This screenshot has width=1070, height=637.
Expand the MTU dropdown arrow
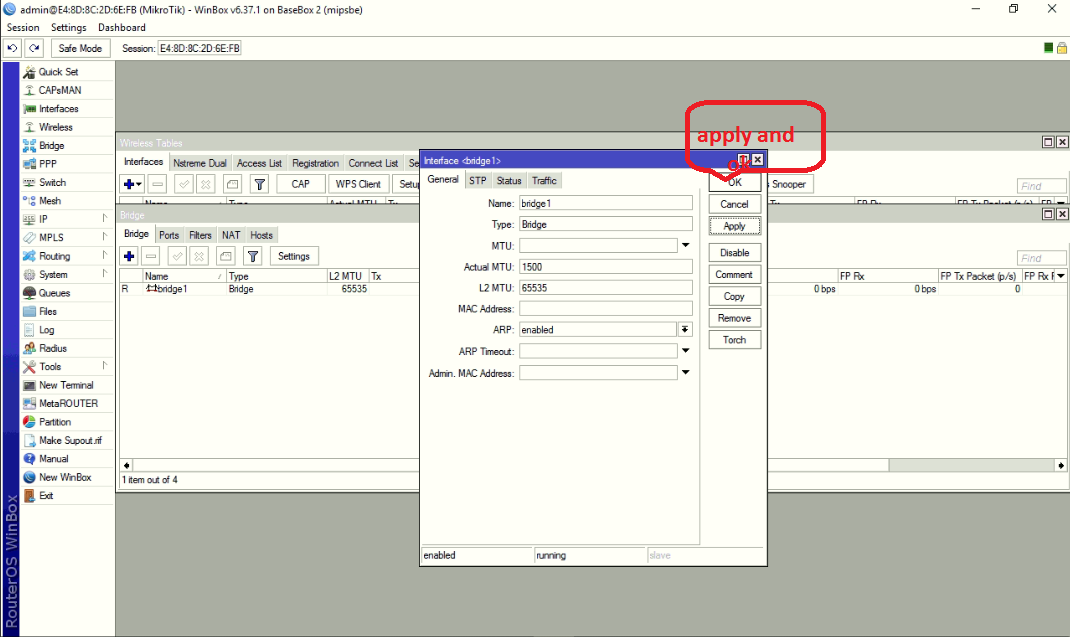pyautogui.click(x=686, y=245)
